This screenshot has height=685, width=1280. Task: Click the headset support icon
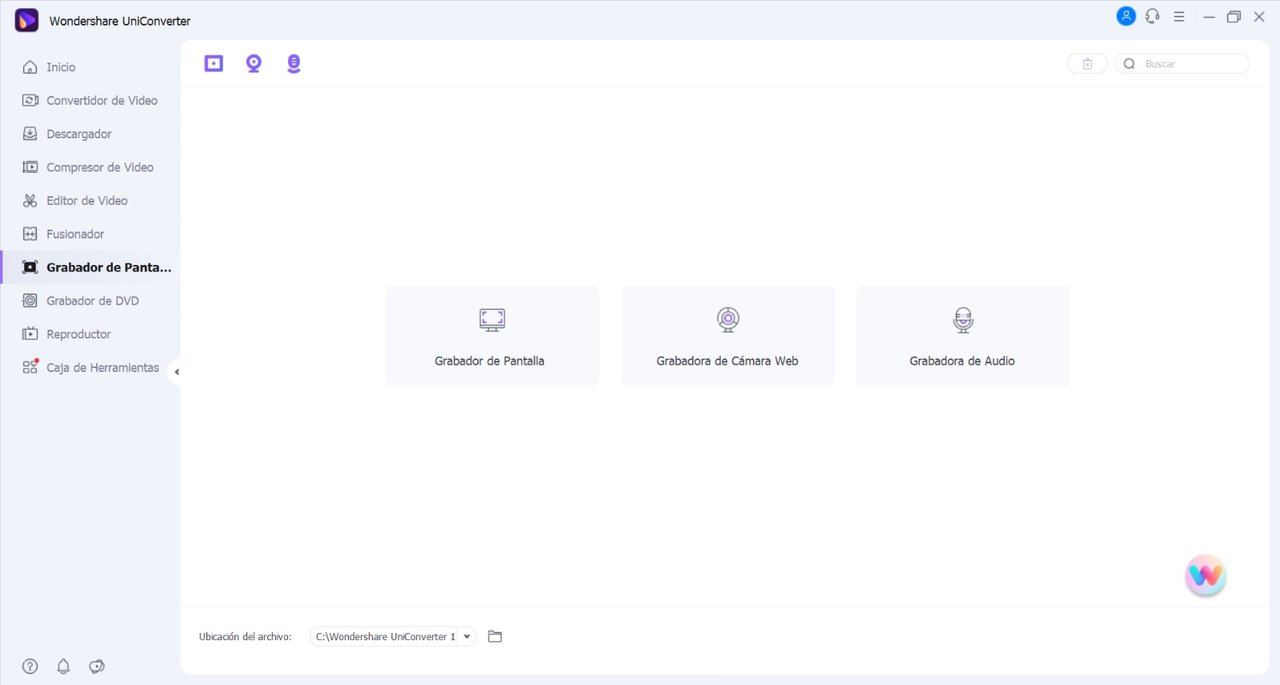coord(1153,16)
